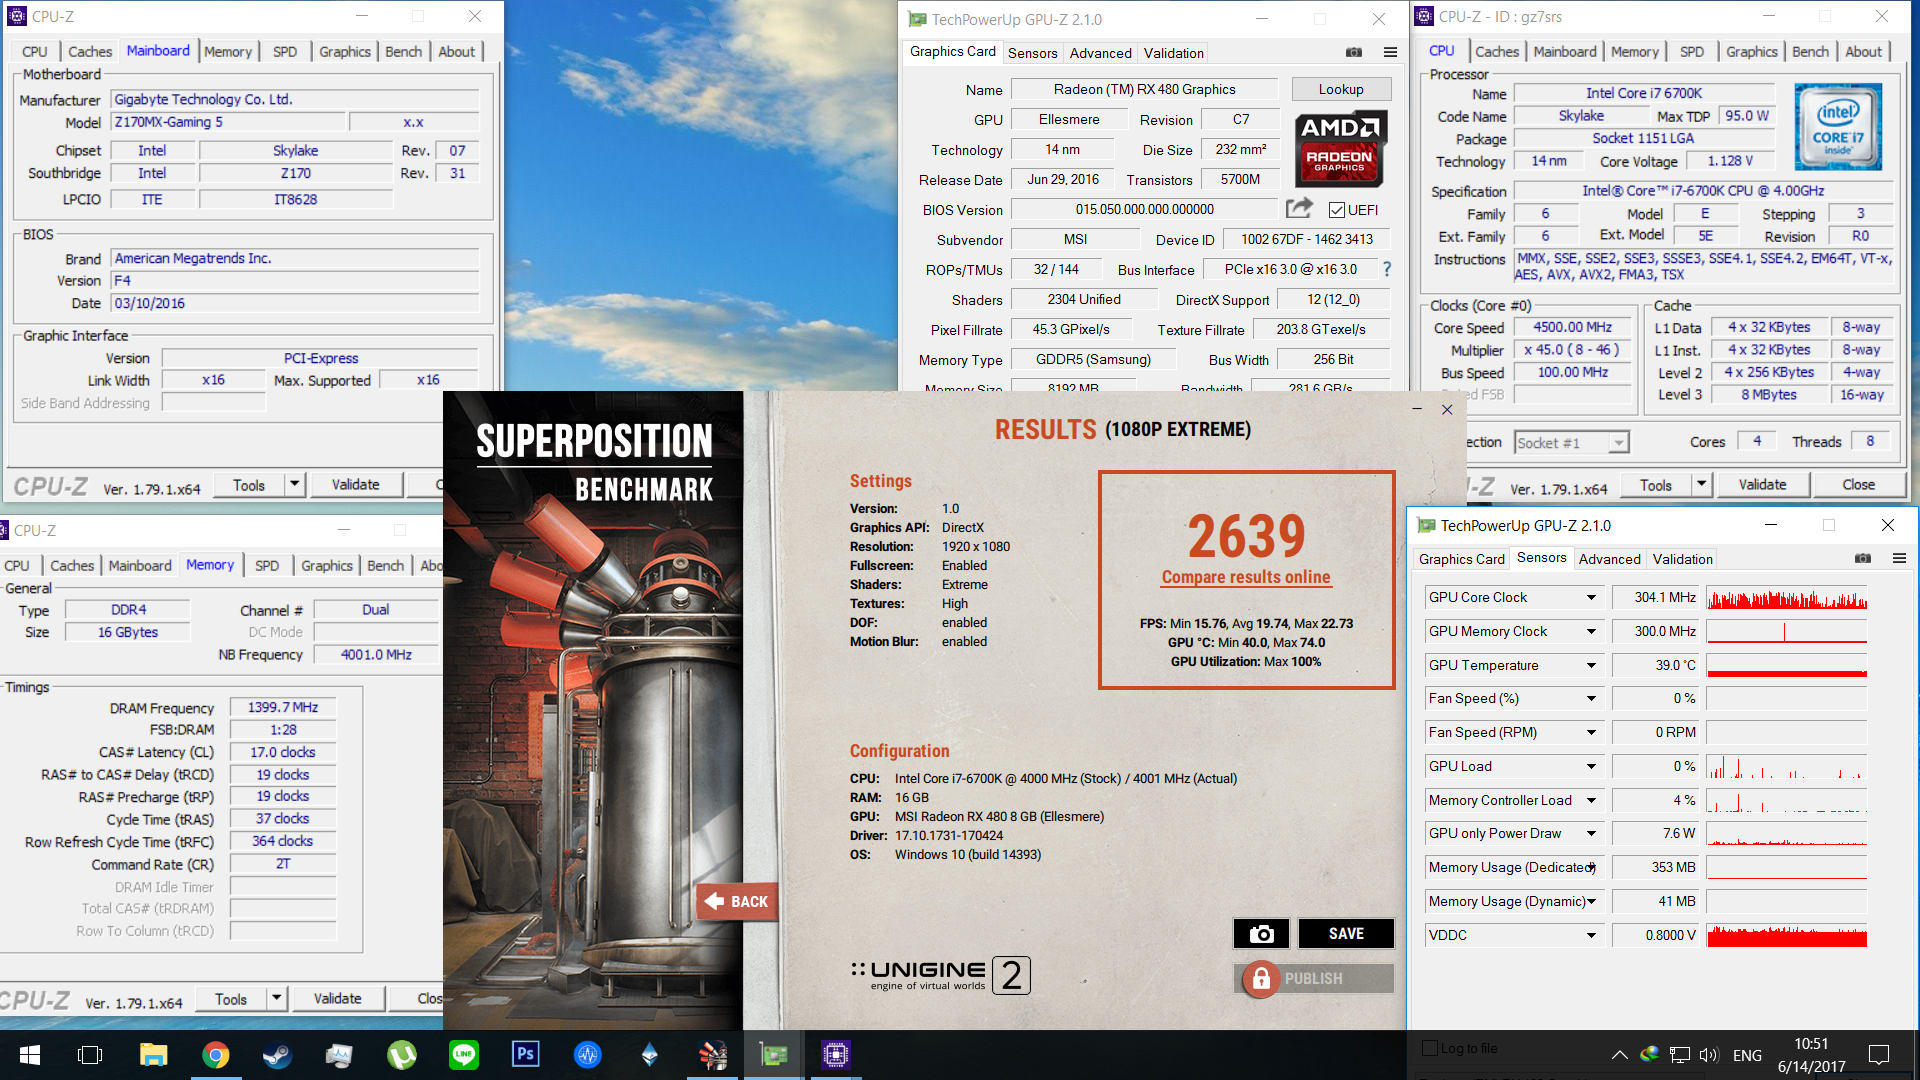The image size is (1920, 1080).
Task: Open the Socket #1 selection combo box
Action: (1572, 442)
